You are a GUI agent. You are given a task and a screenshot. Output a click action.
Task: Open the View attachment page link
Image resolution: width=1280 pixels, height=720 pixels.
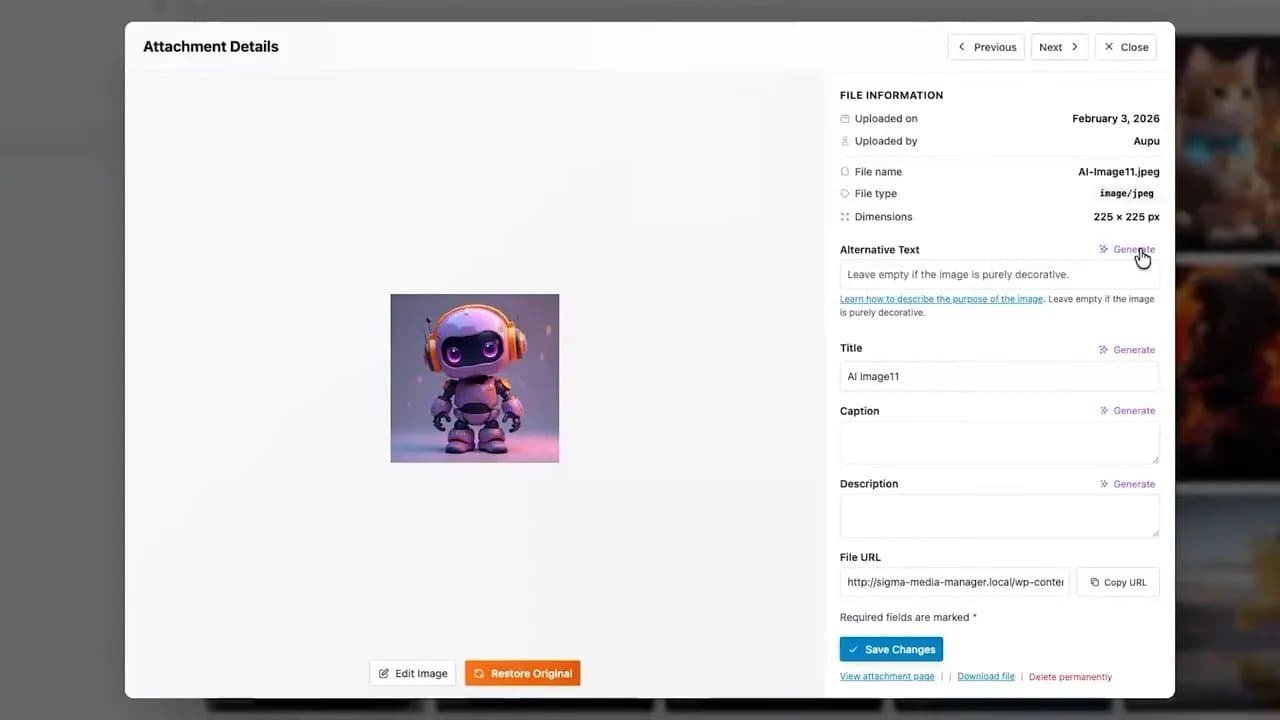(886, 676)
